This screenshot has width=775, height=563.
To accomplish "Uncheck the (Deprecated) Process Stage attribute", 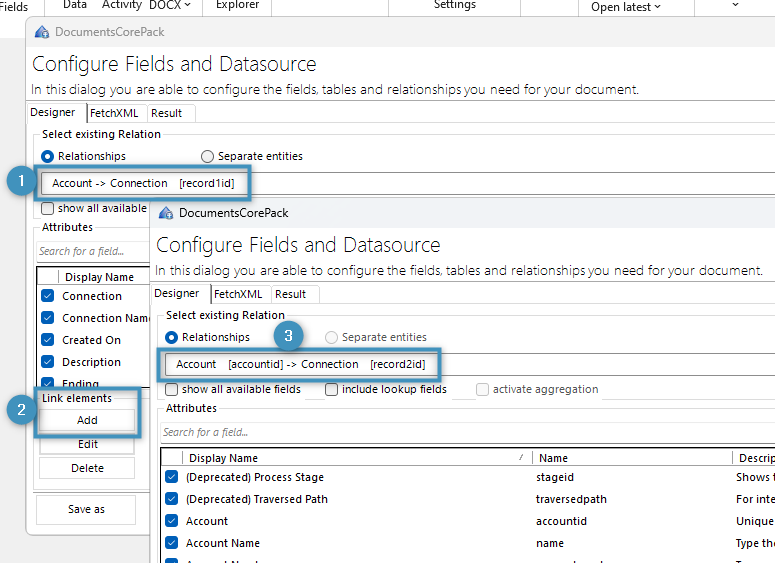I will (172, 477).
